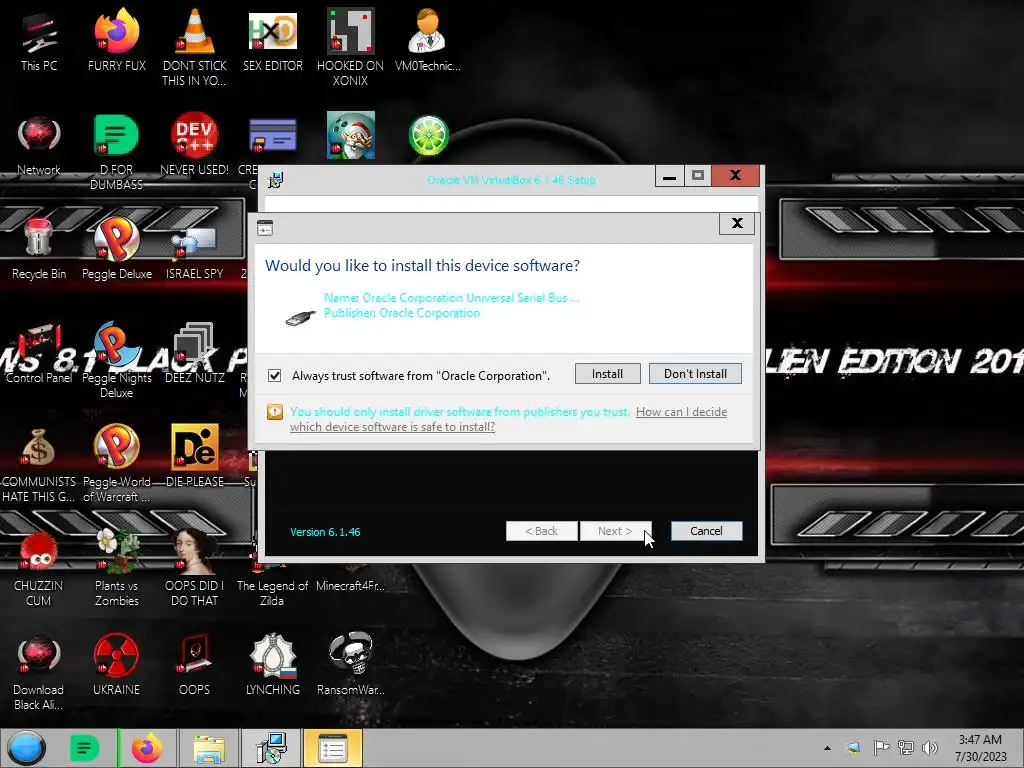Open the Santa Claus game icon
Image resolution: width=1024 pixels, height=768 pixels.
[x=351, y=136]
